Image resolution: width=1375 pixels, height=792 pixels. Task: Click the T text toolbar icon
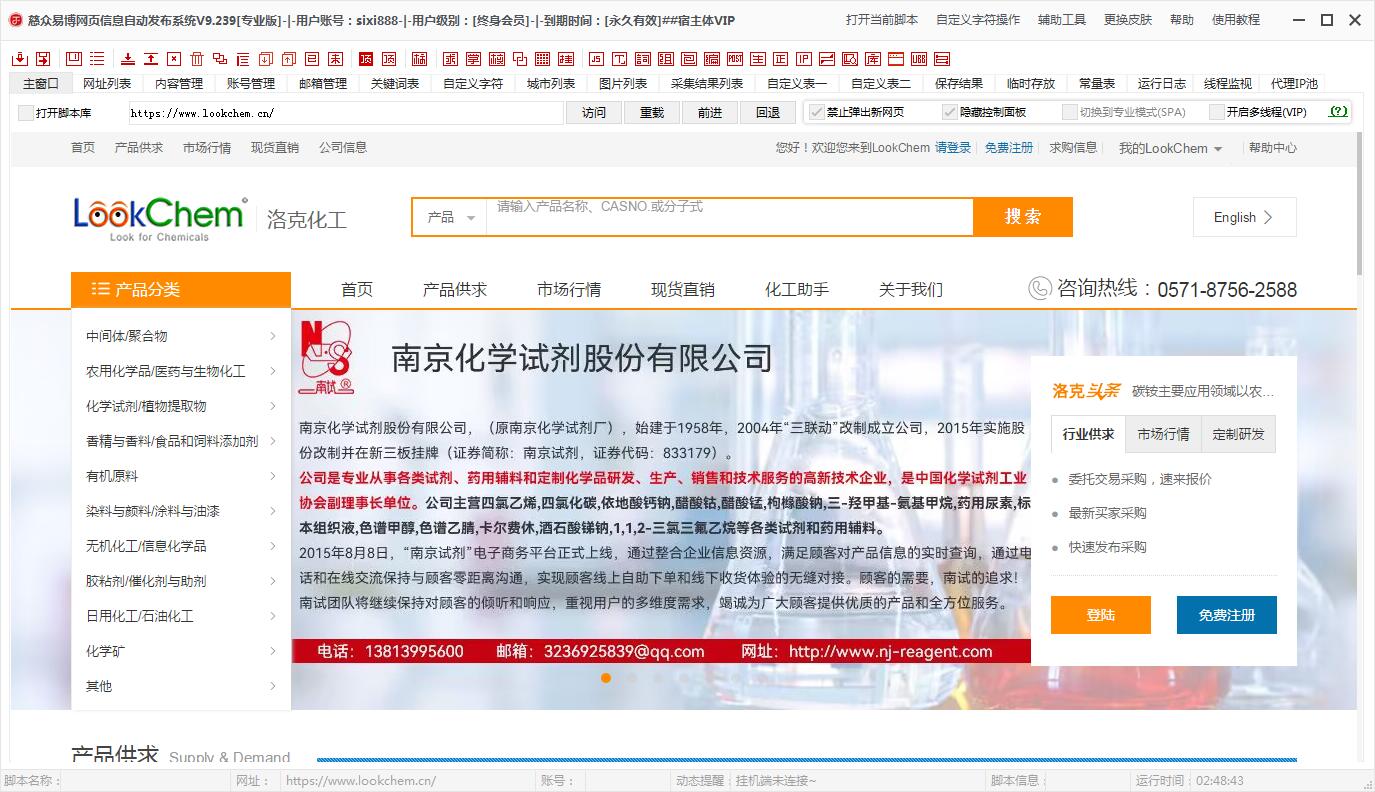point(619,59)
